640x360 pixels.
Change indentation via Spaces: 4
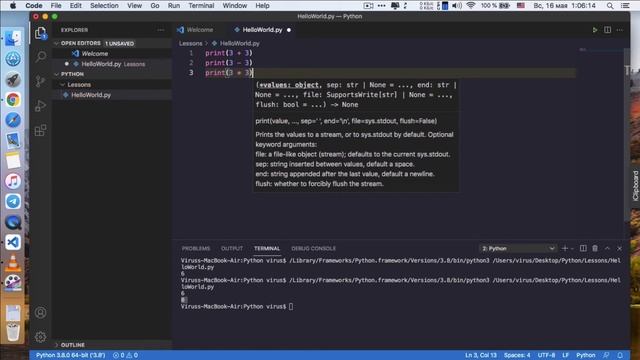tap(517, 355)
